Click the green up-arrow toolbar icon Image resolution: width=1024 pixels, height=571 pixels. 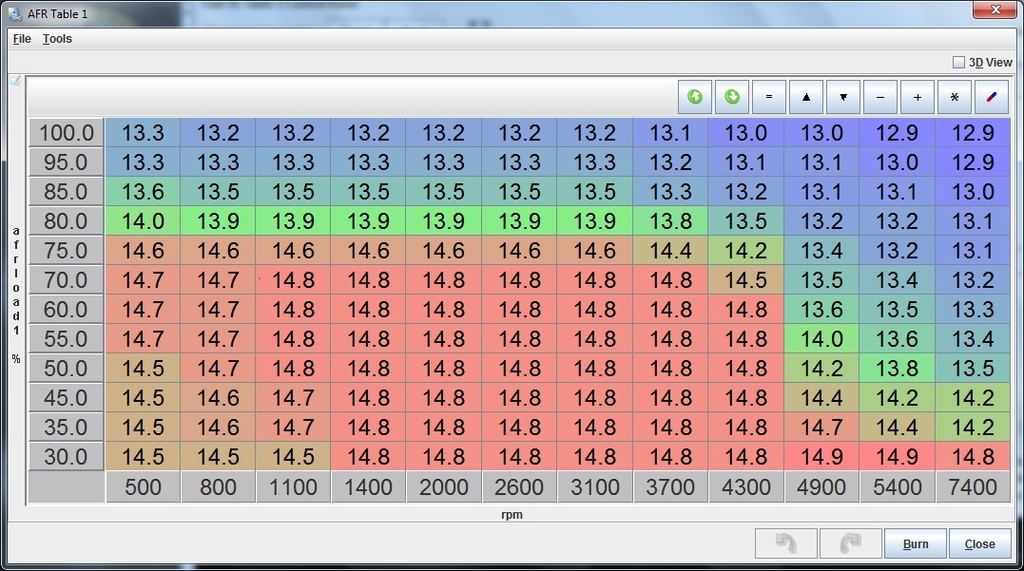pyautogui.click(x=695, y=97)
